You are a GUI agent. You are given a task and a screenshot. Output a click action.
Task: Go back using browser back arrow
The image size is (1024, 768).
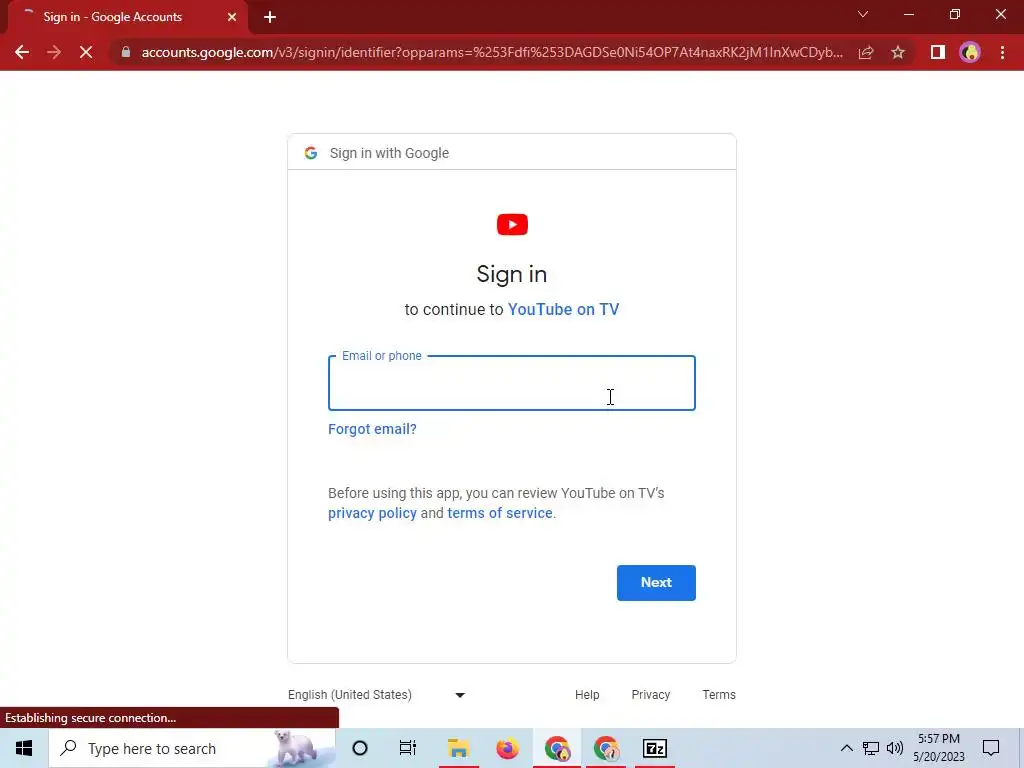point(22,52)
